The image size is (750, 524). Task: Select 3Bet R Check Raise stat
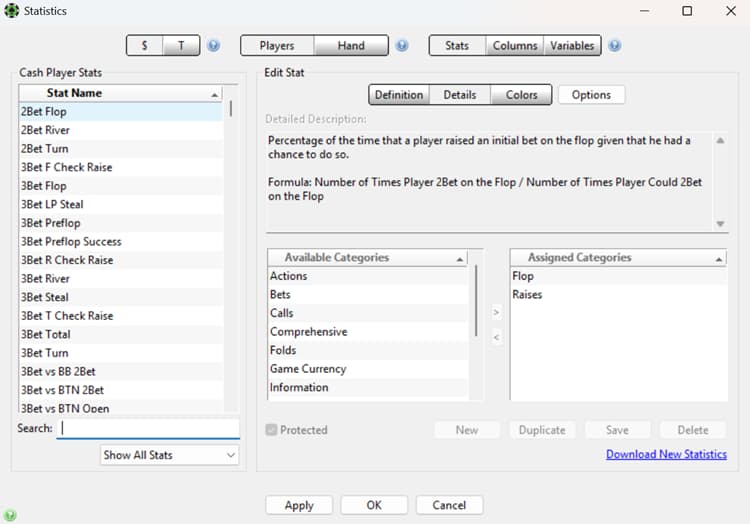(x=121, y=260)
